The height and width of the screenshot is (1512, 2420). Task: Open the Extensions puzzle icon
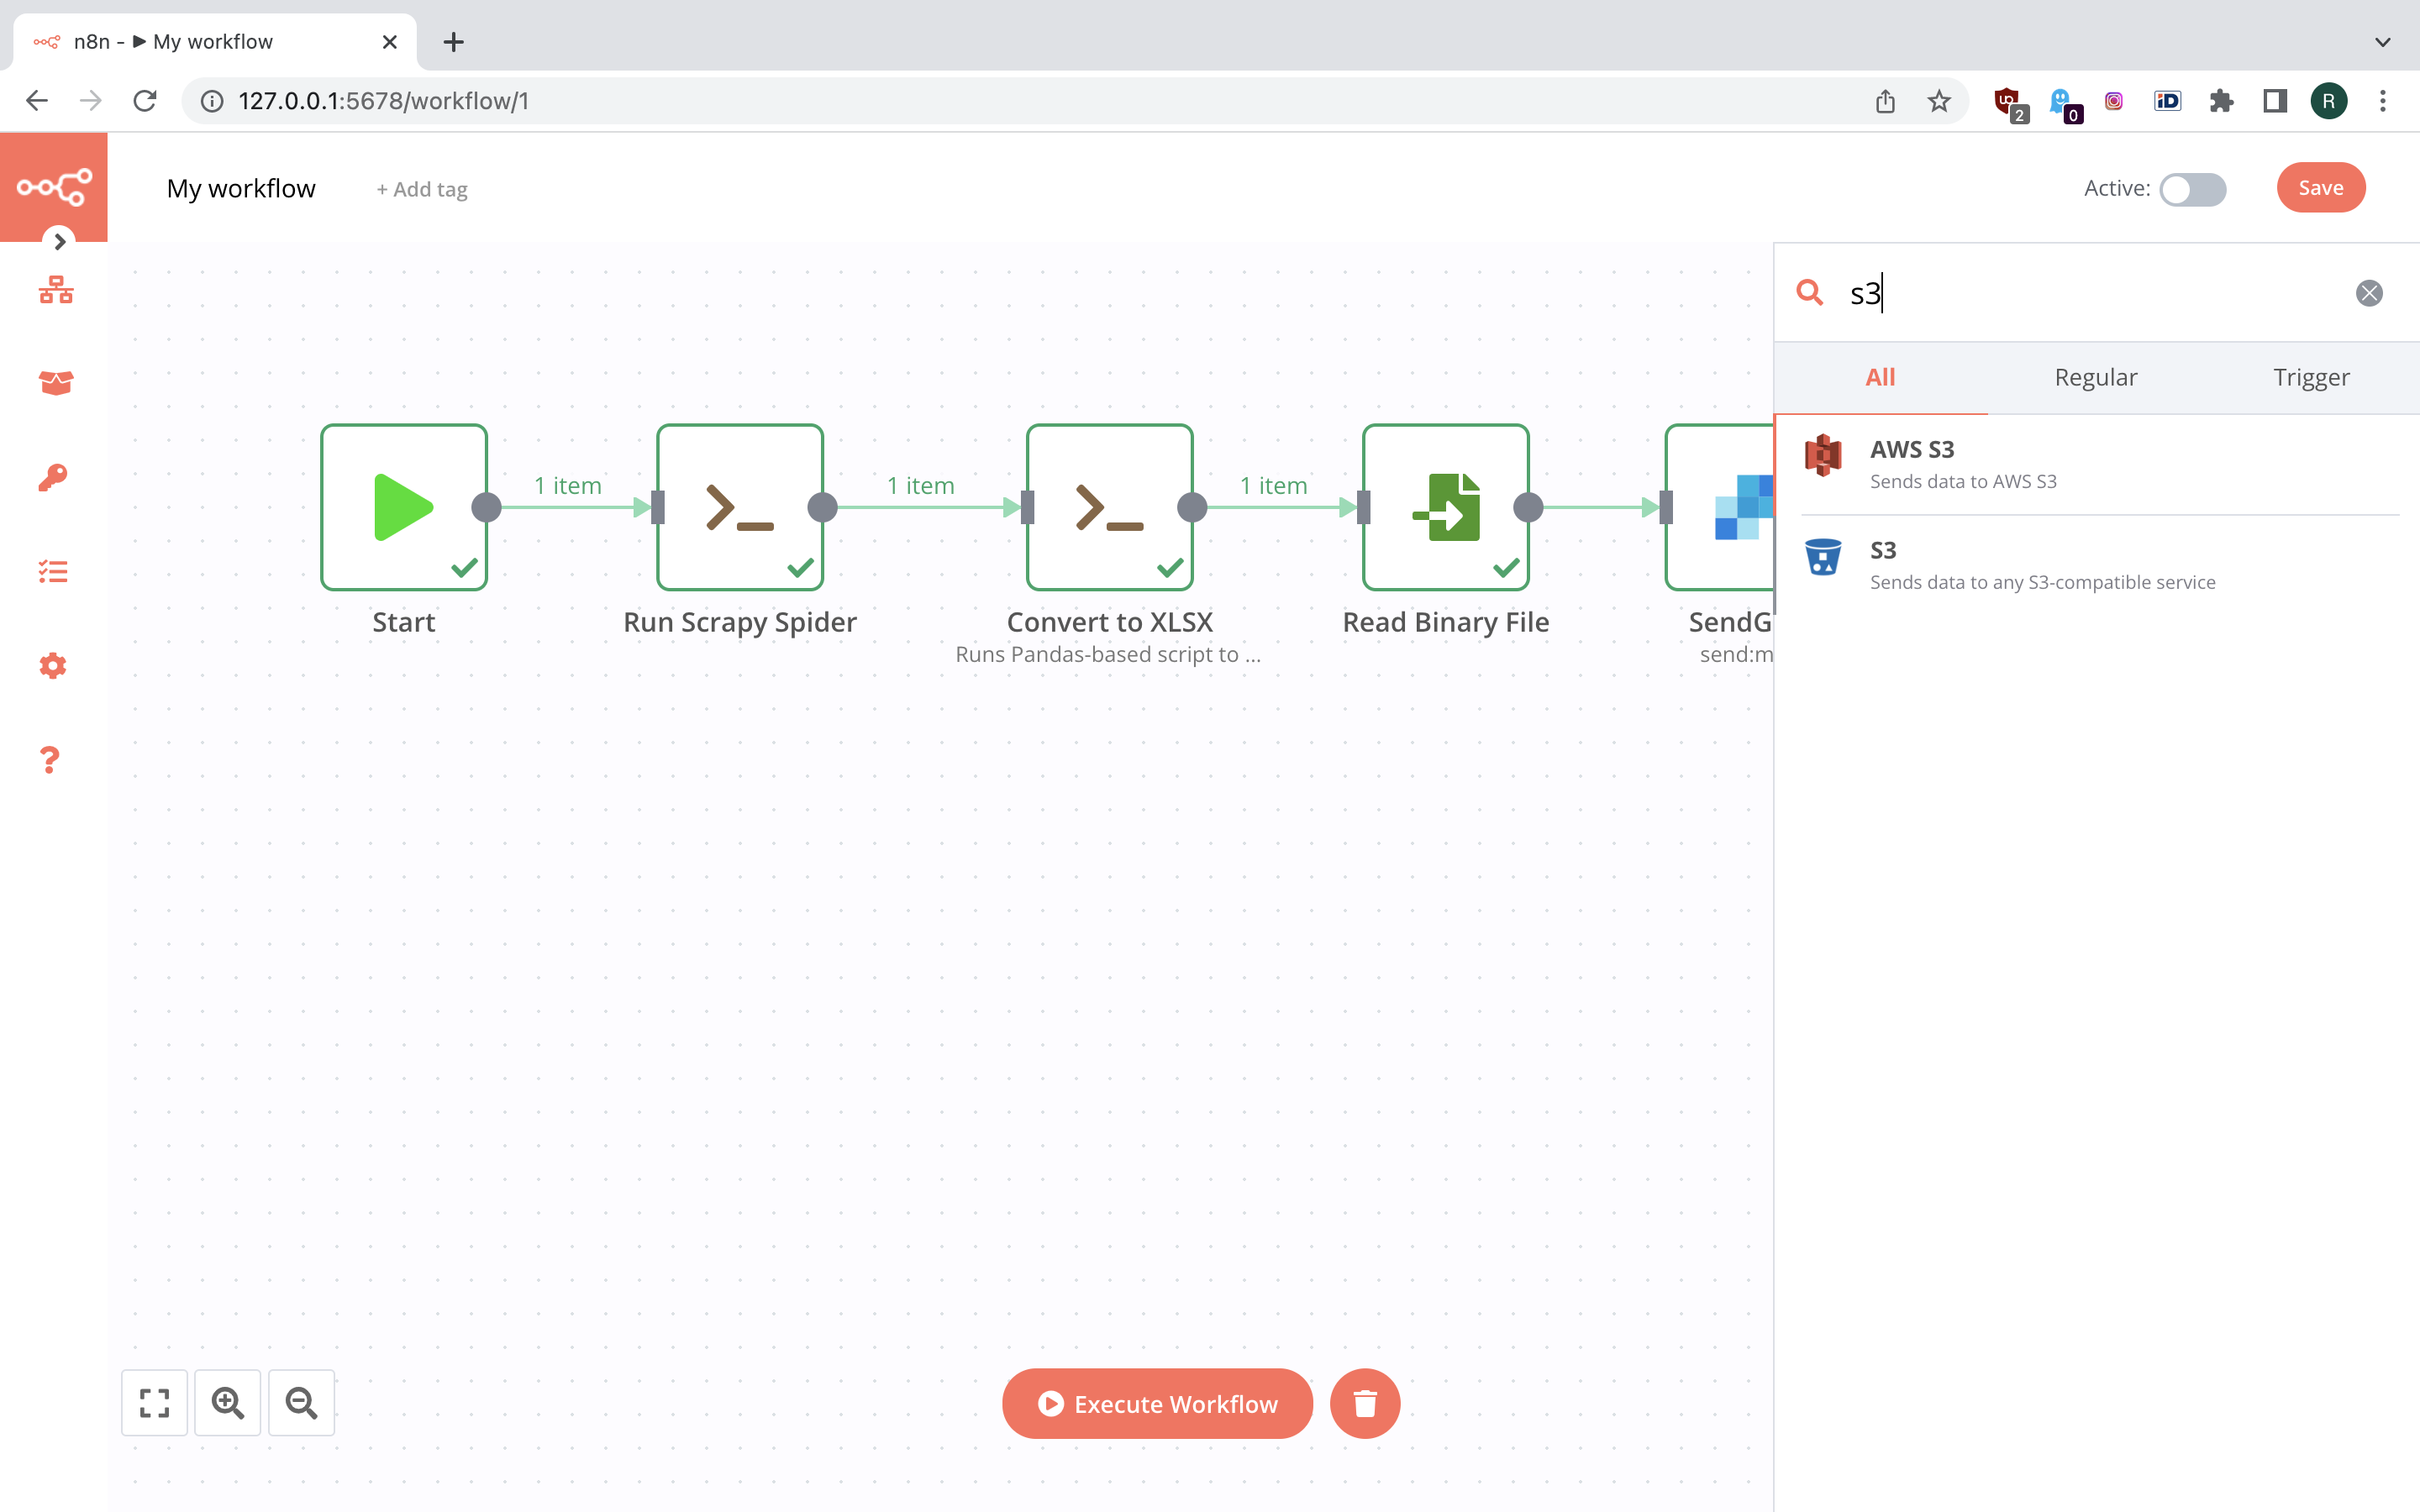[x=2221, y=101]
